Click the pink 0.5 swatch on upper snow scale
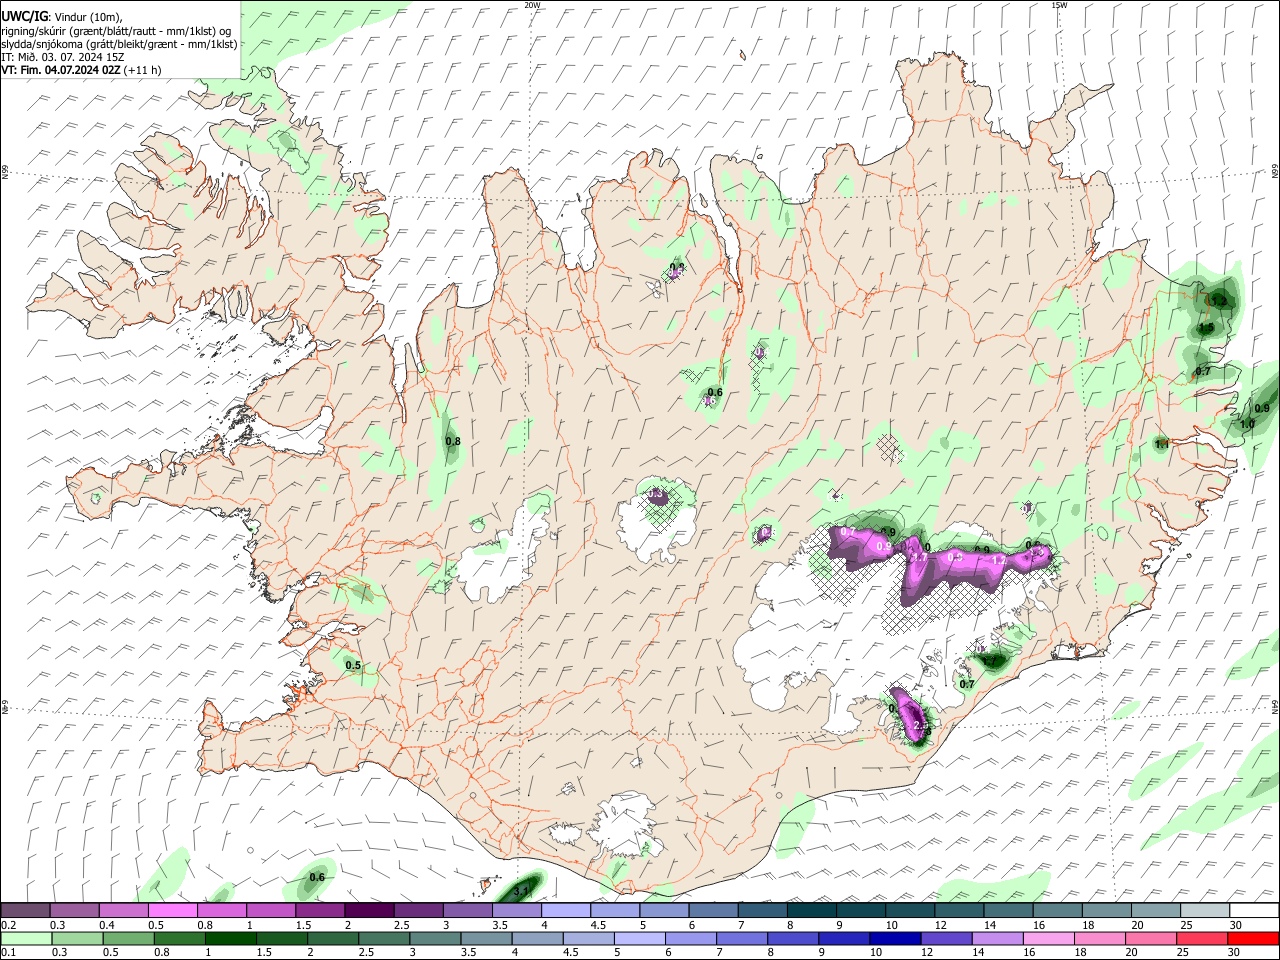This screenshot has height=960, width=1280. 172,911
